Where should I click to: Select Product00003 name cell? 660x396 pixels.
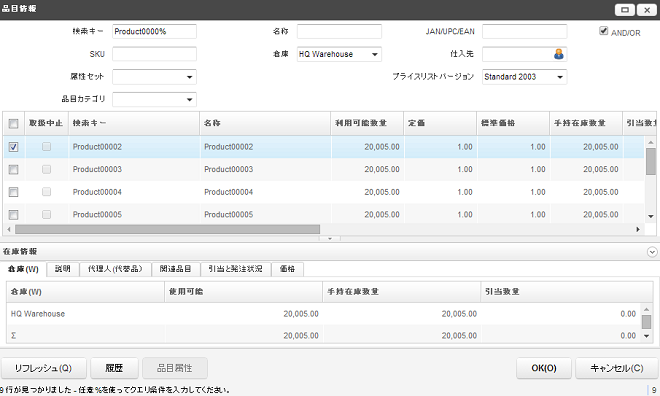point(265,169)
